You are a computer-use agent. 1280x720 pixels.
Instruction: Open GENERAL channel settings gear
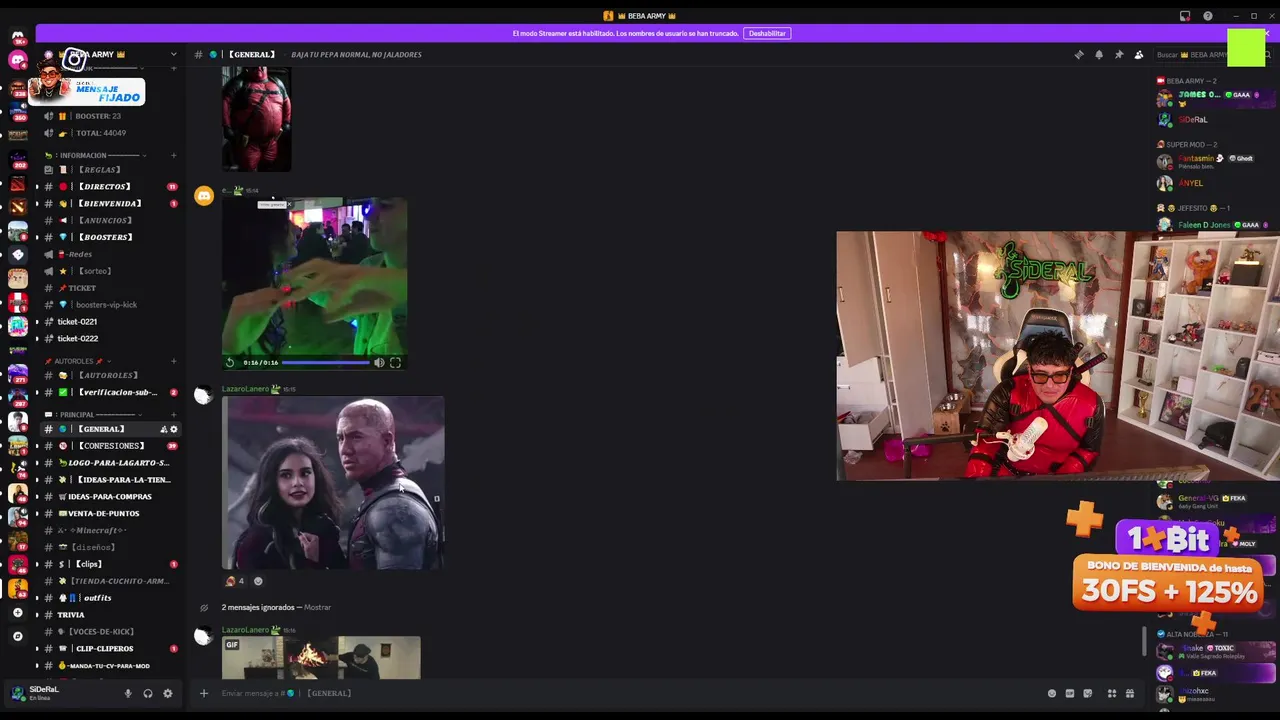point(174,429)
